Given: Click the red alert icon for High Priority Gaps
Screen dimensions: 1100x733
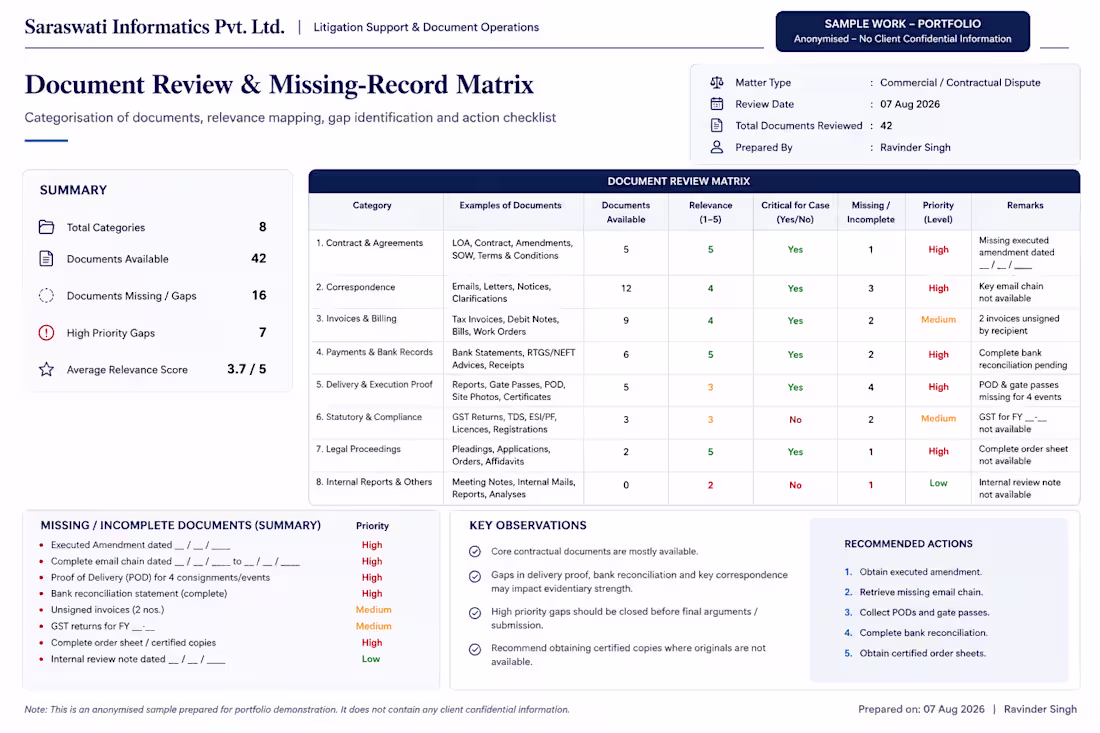Looking at the screenshot, I should pyautogui.click(x=46, y=332).
